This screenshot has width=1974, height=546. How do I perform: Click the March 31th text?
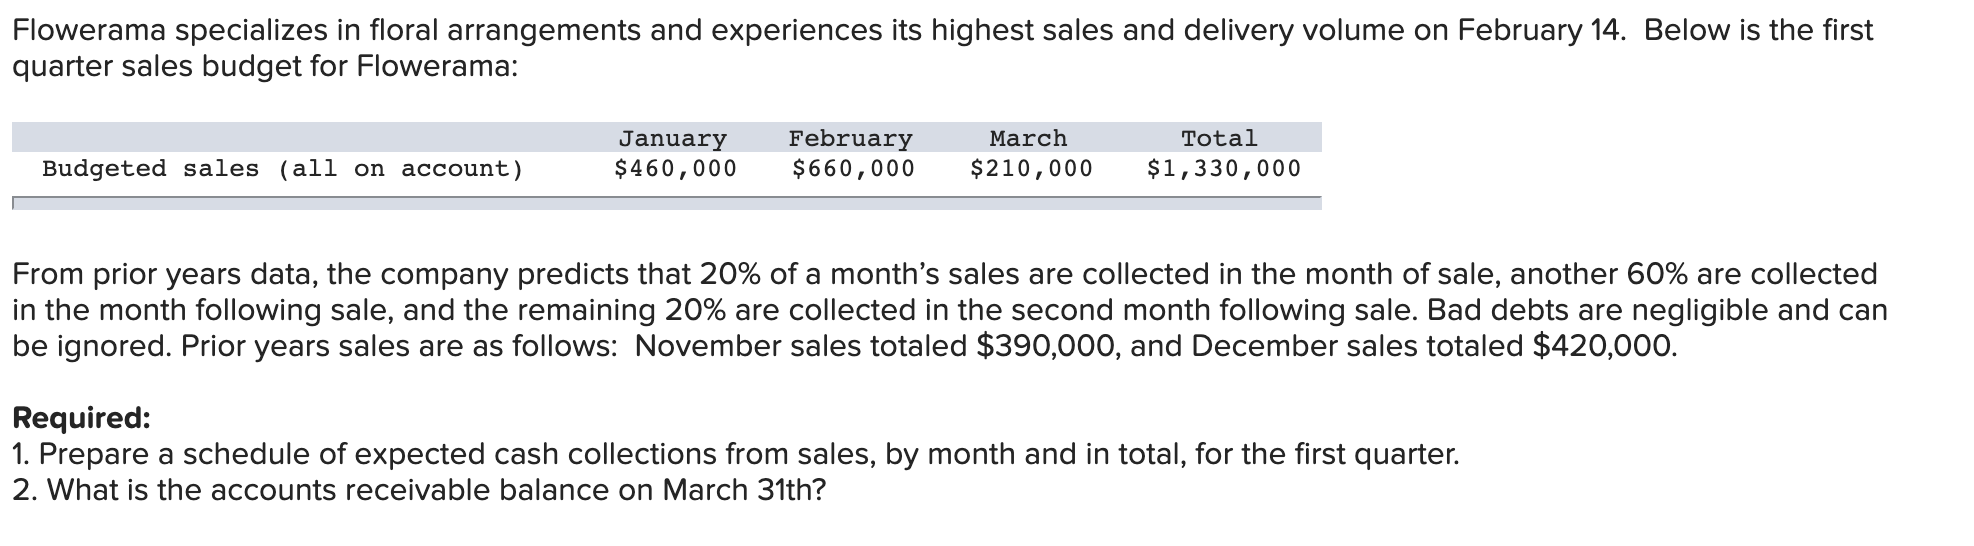[x=744, y=490]
